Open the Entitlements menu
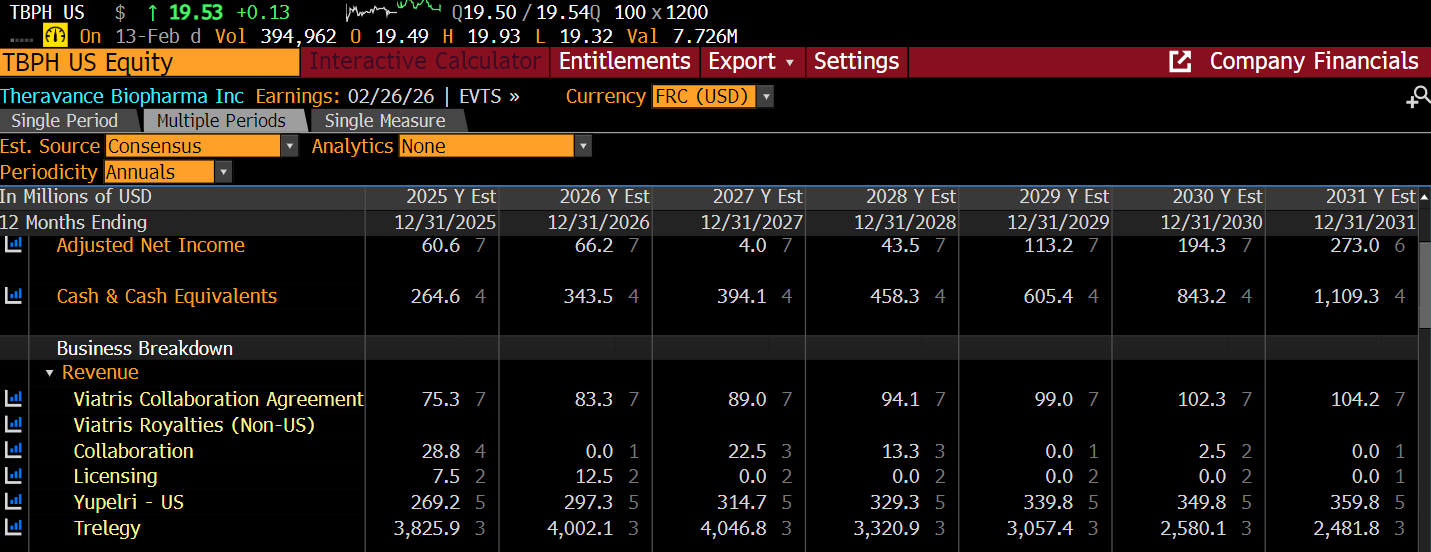This screenshot has width=1431, height=552. (625, 62)
